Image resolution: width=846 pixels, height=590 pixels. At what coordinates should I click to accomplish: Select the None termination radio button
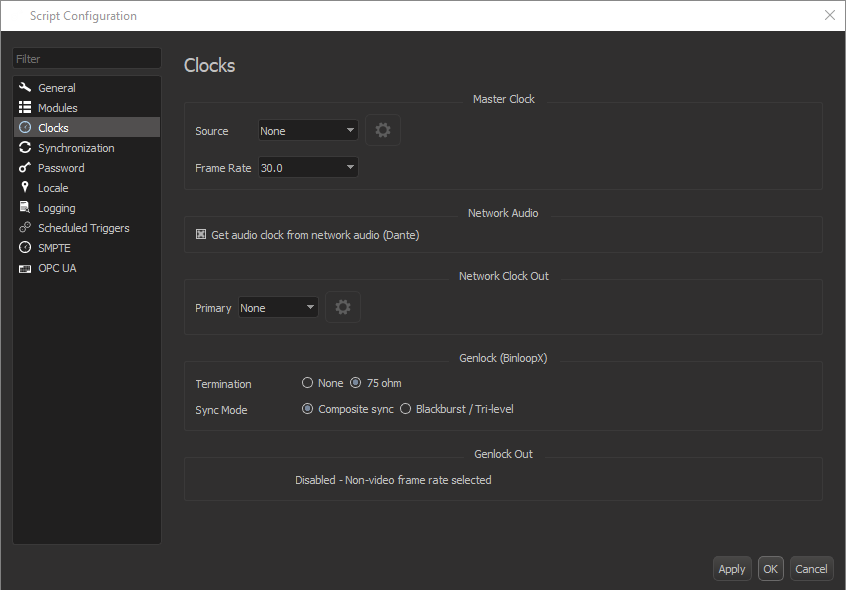(x=307, y=383)
